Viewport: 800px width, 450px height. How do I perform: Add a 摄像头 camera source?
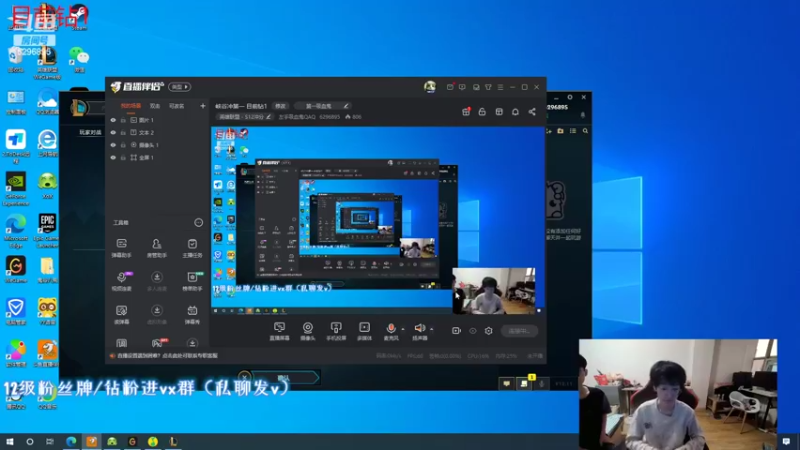pyautogui.click(x=308, y=331)
